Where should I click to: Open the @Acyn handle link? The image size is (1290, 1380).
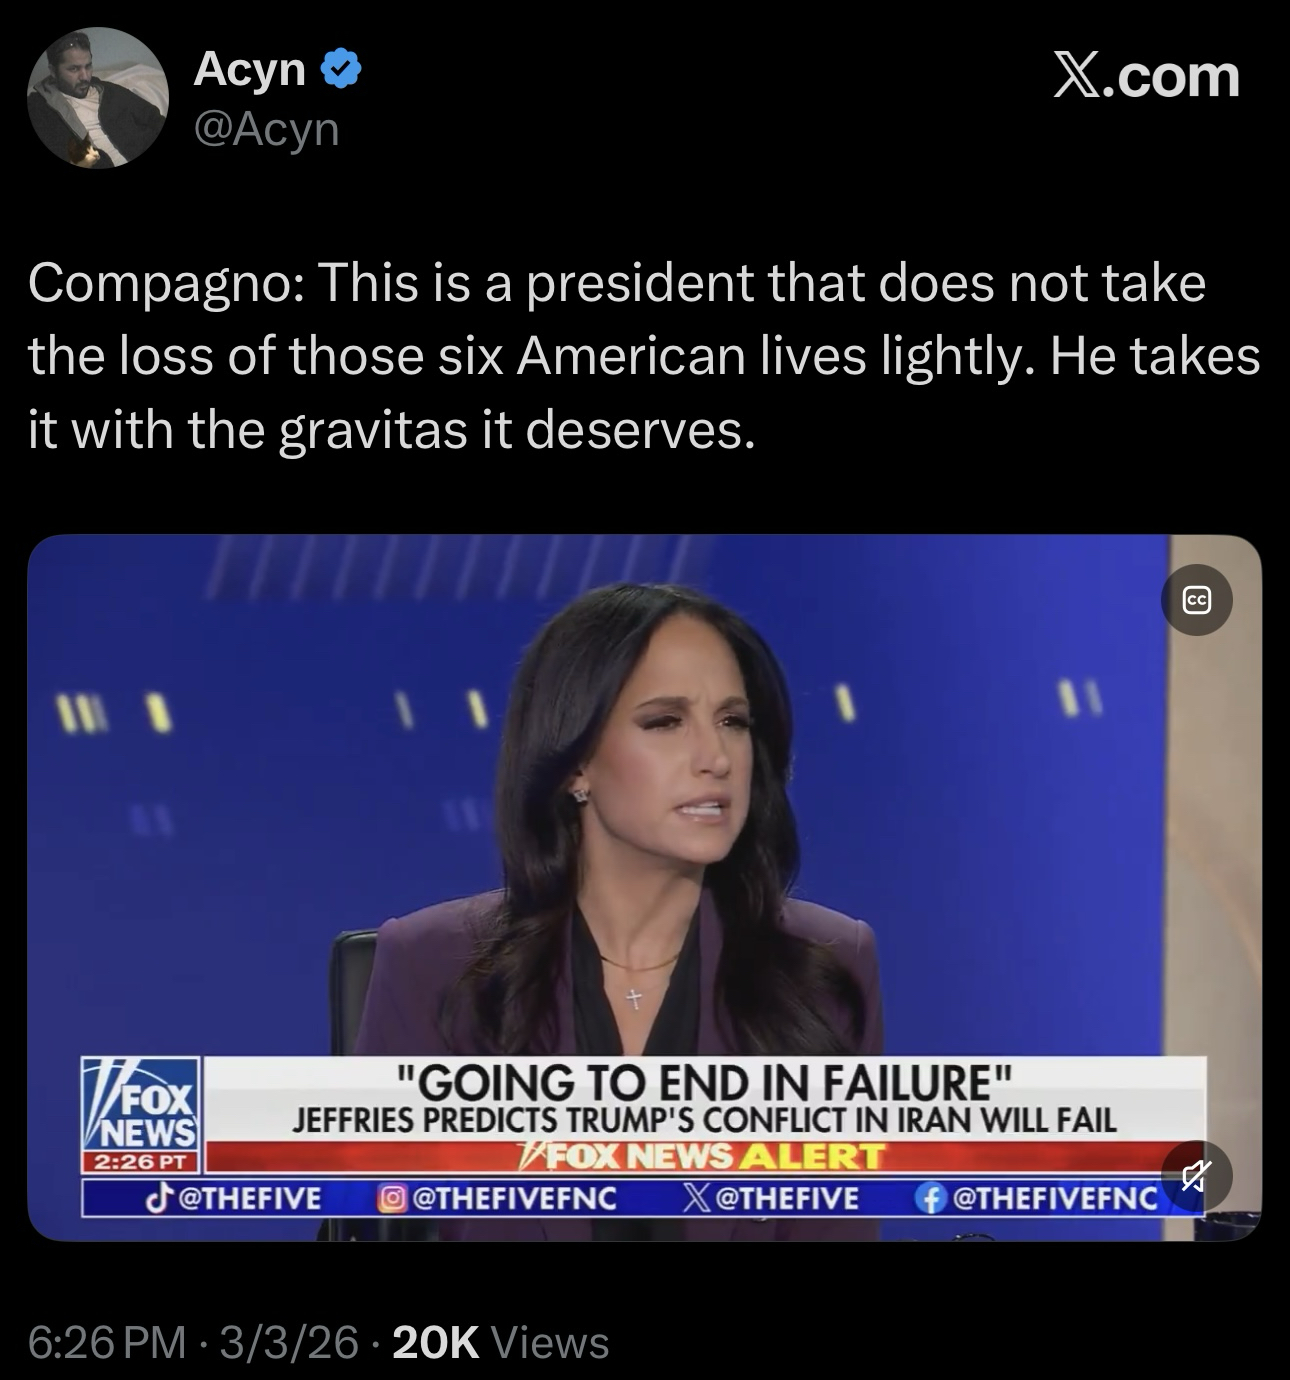click(266, 129)
